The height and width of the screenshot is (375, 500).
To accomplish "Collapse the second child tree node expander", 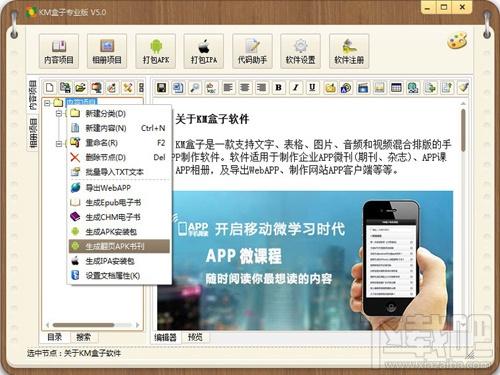I will 59,144.
